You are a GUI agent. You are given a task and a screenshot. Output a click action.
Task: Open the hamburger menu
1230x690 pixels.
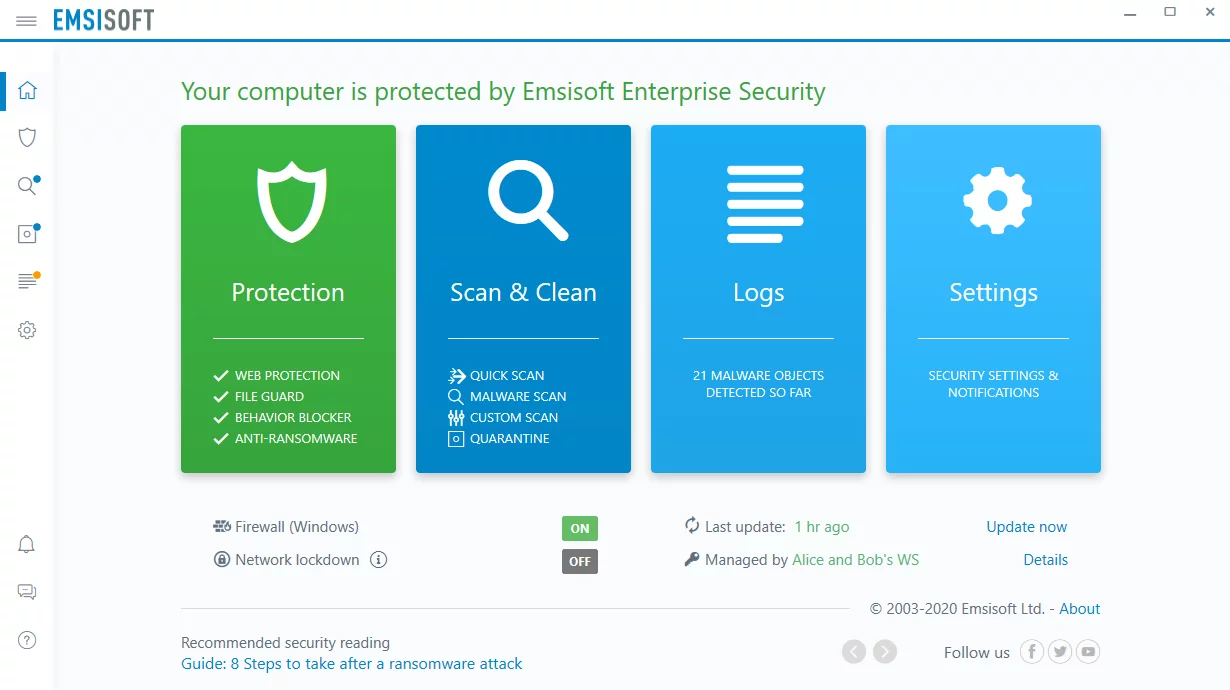[x=26, y=20]
